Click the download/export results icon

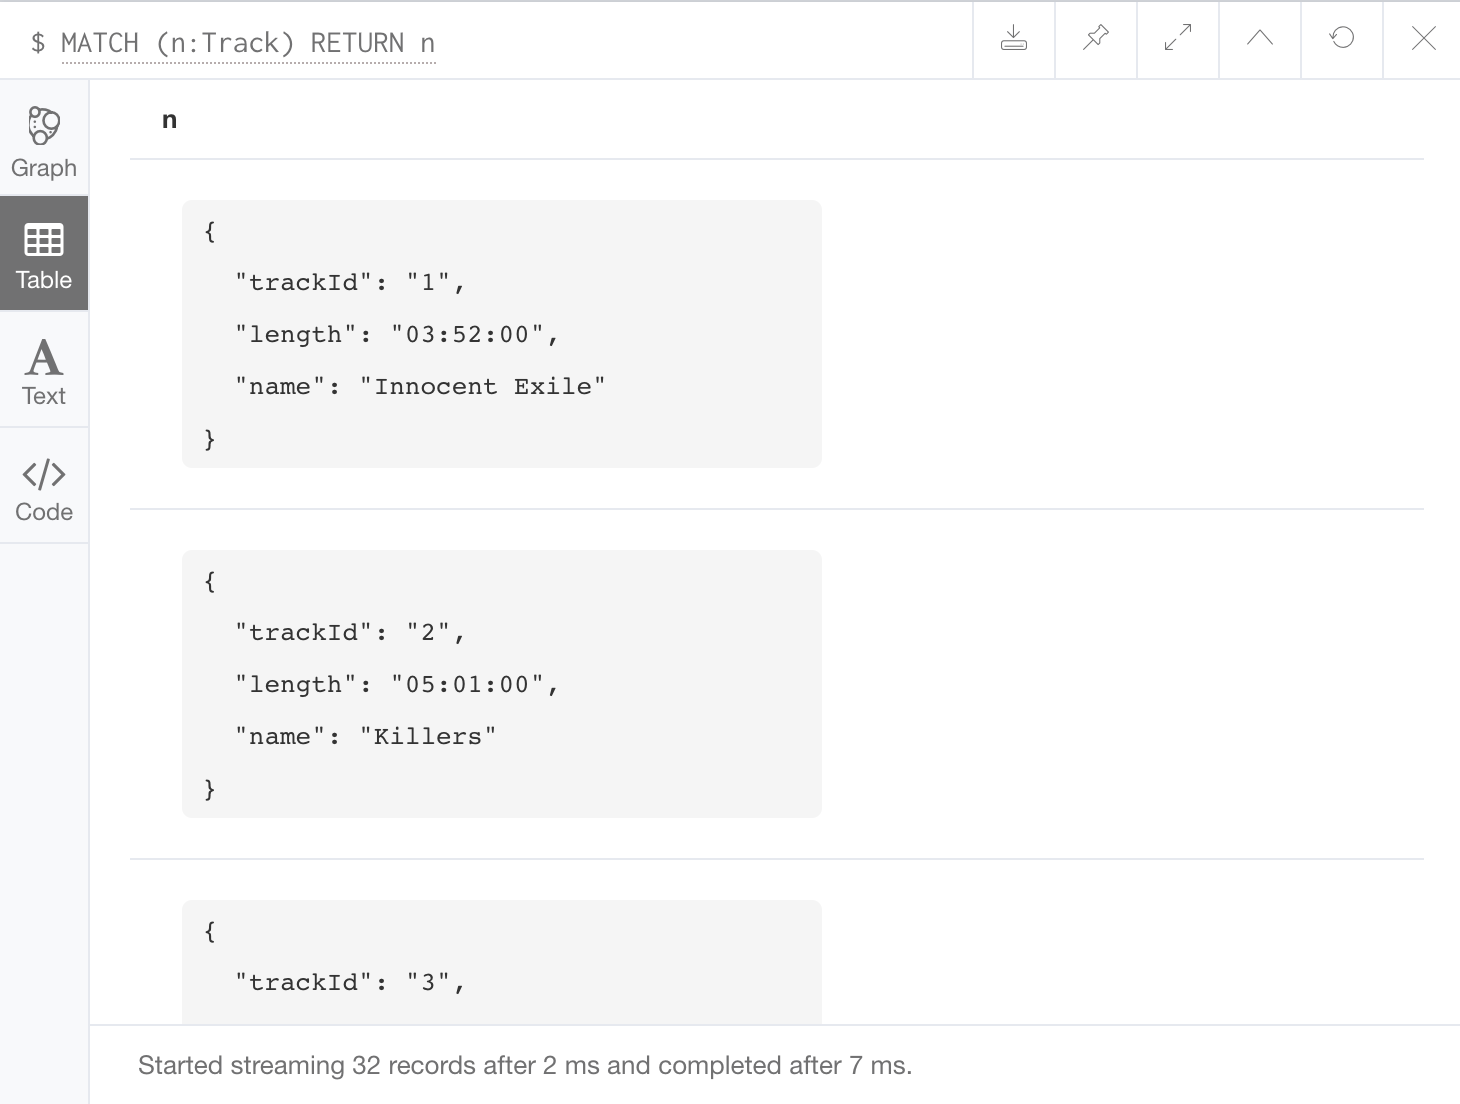tap(1014, 40)
